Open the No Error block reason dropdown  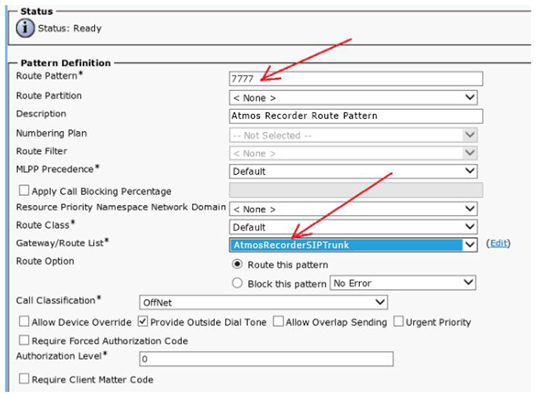(403, 283)
